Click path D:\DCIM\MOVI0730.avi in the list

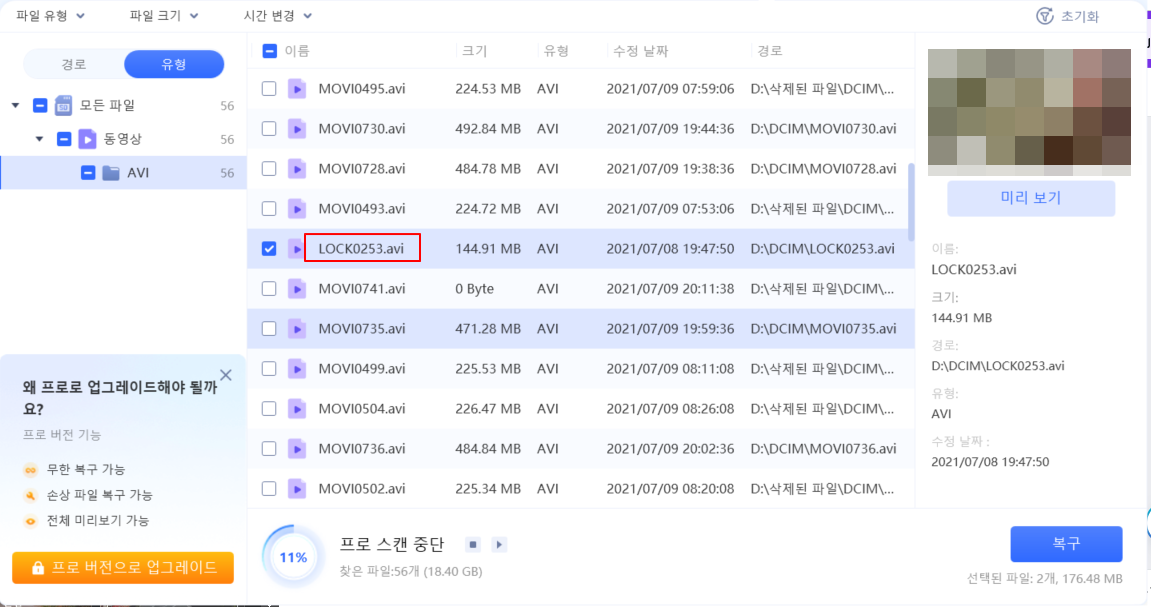823,129
